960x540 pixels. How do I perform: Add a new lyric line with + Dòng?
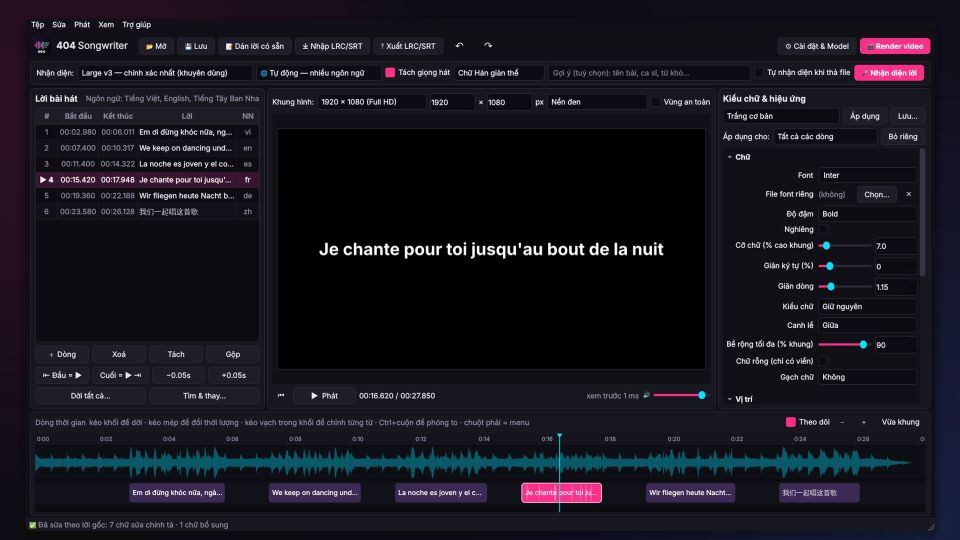click(62, 354)
